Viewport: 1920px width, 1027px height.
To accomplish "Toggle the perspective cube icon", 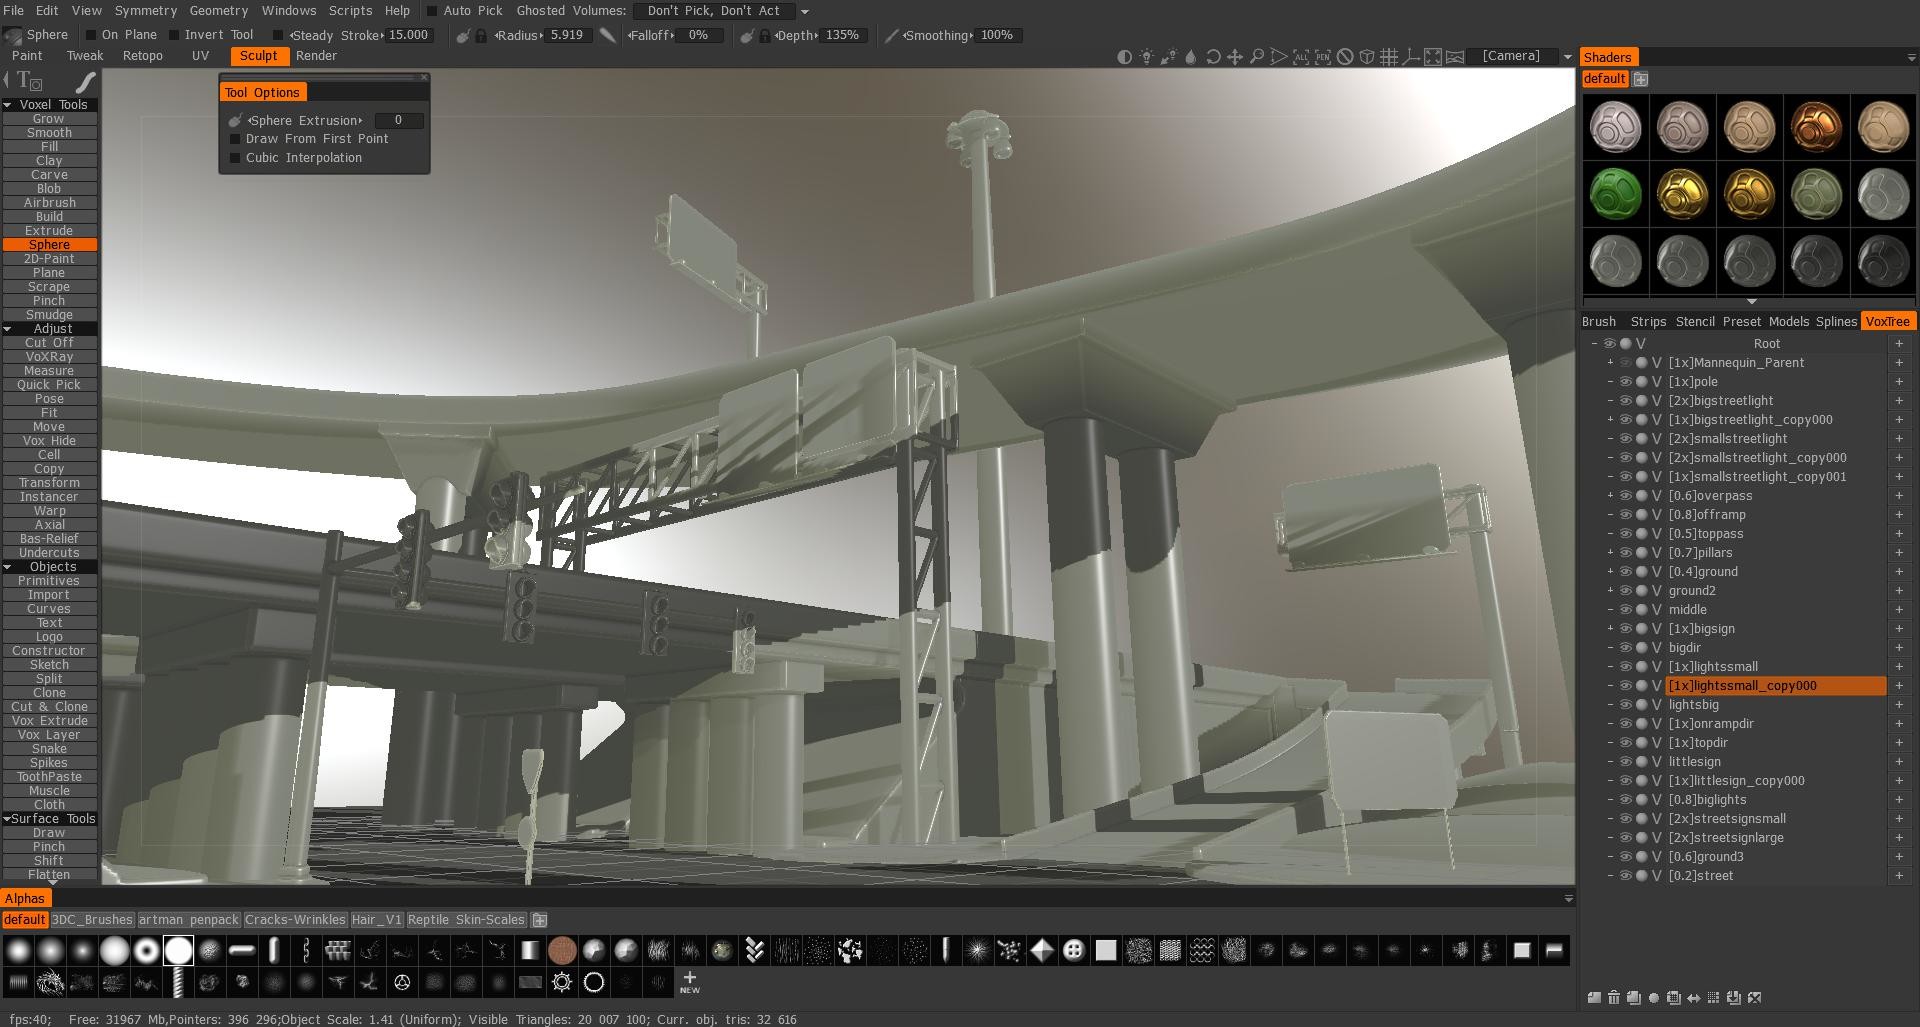I will click(x=1367, y=57).
